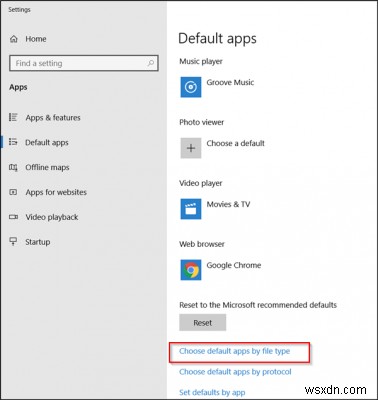Open Choose default apps by file type
378x400 pixels.
click(234, 351)
